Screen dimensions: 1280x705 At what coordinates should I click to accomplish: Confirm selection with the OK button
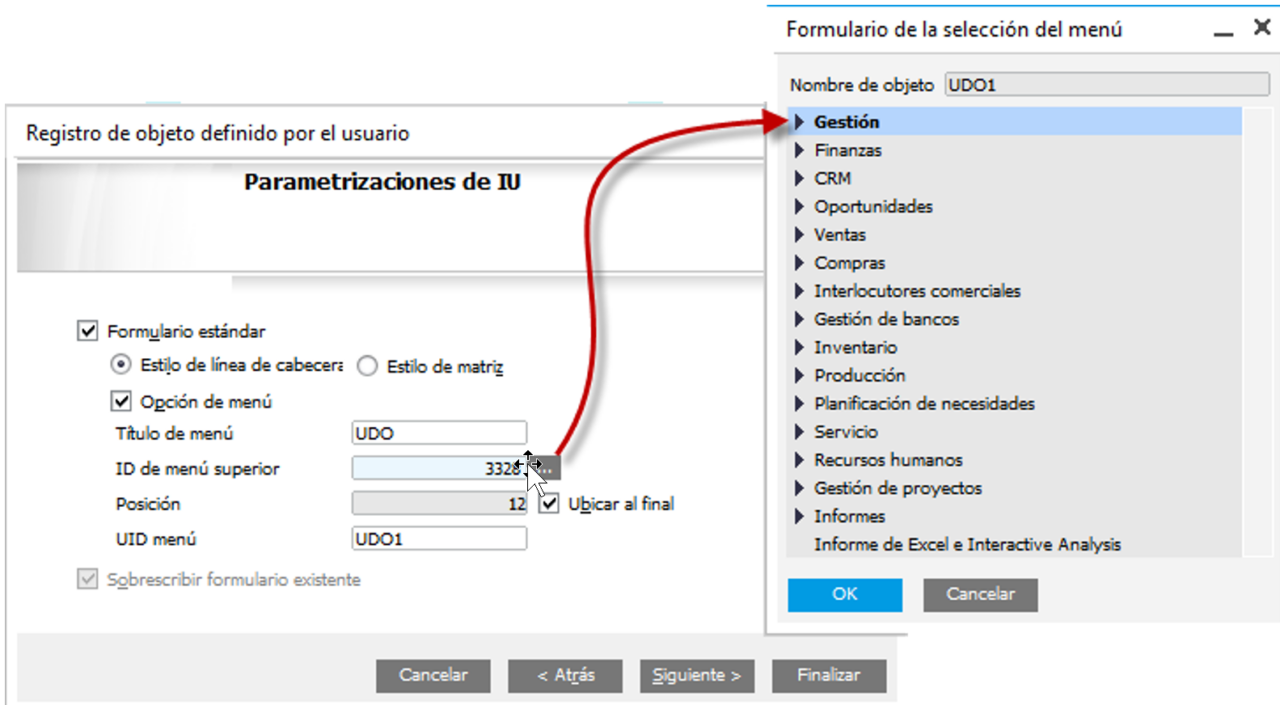coord(844,594)
